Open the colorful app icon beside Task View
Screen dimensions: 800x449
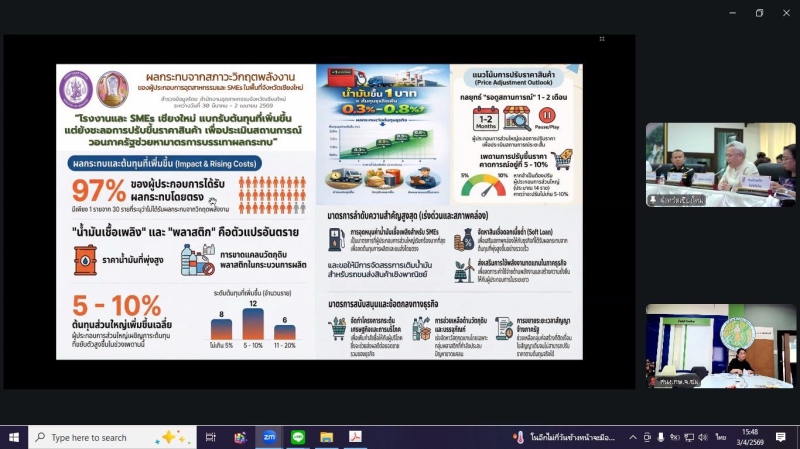(x=240, y=437)
